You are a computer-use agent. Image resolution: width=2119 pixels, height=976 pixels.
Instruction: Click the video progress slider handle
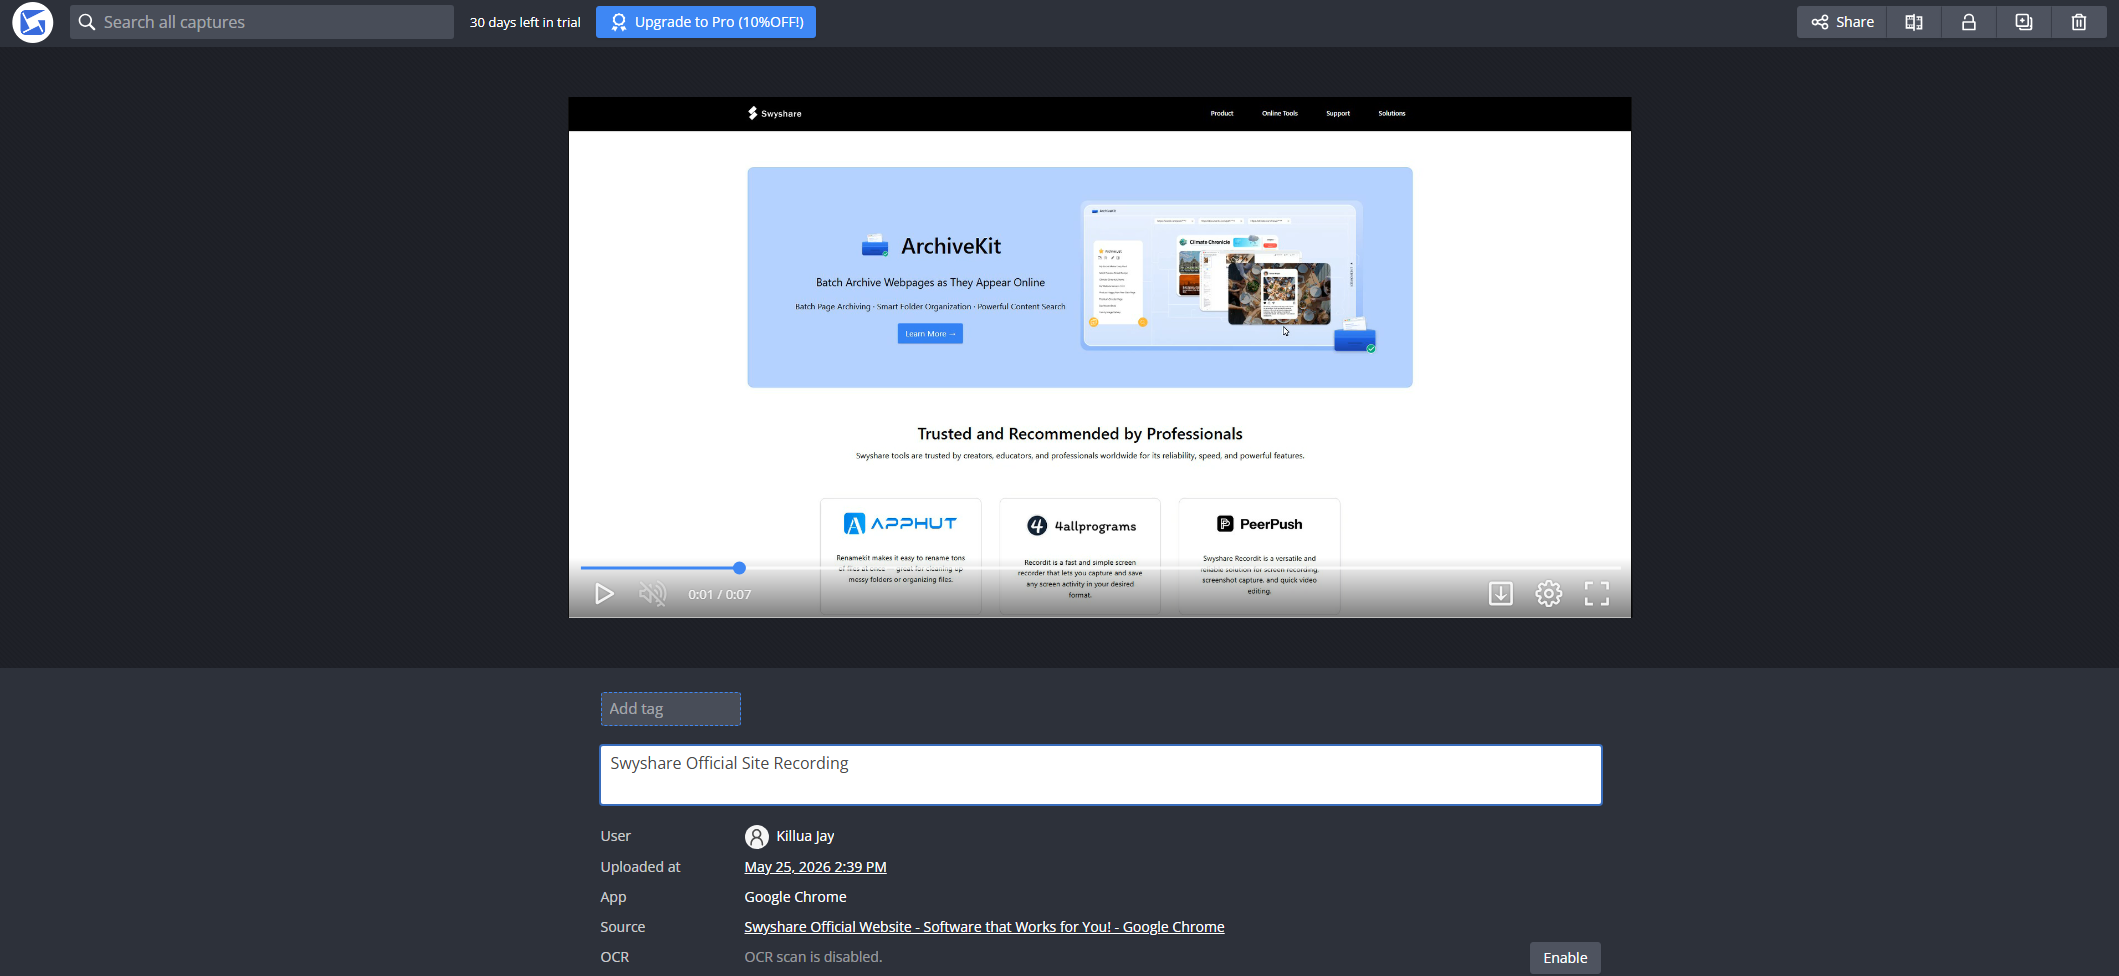point(739,568)
